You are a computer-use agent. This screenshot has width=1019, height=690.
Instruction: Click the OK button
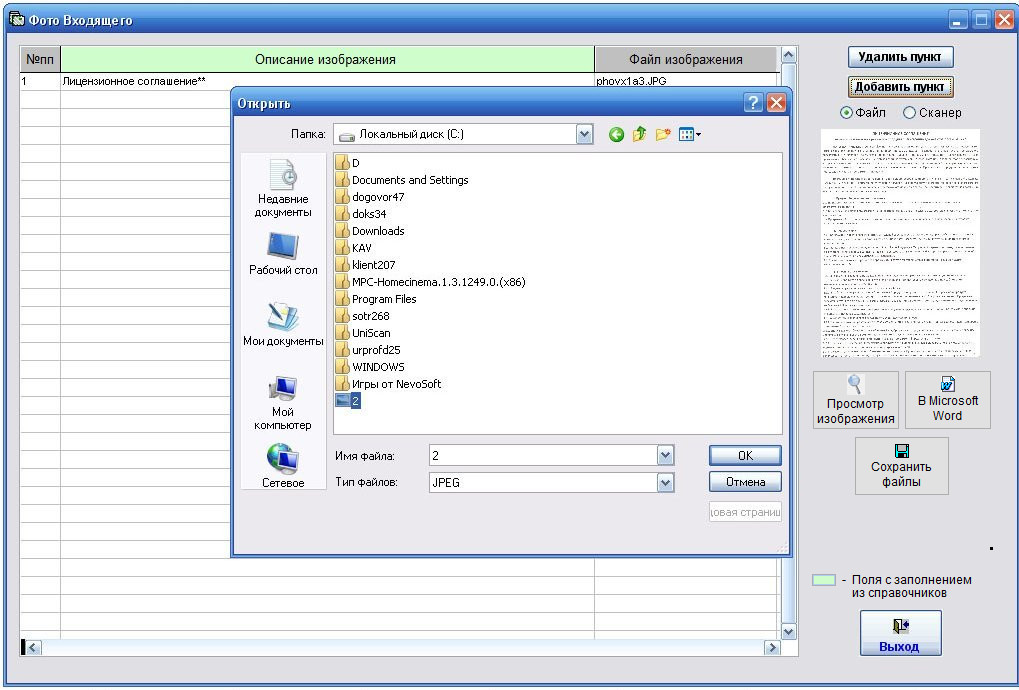(744, 456)
